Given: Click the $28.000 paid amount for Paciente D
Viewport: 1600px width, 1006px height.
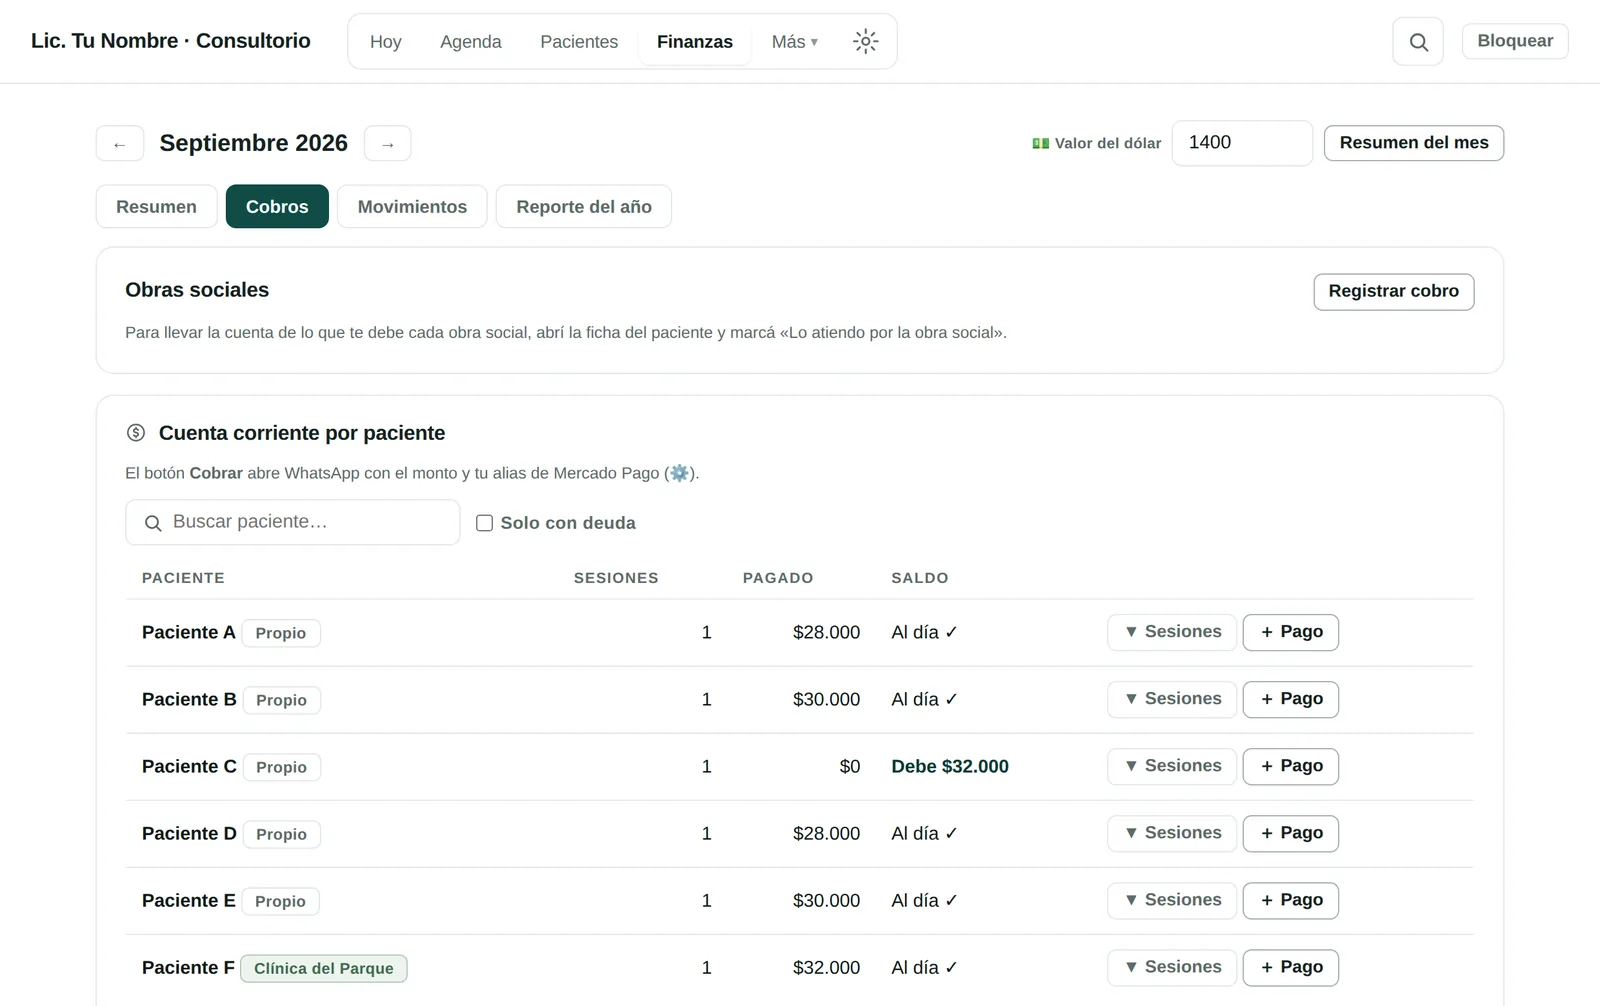Looking at the screenshot, I should [826, 833].
